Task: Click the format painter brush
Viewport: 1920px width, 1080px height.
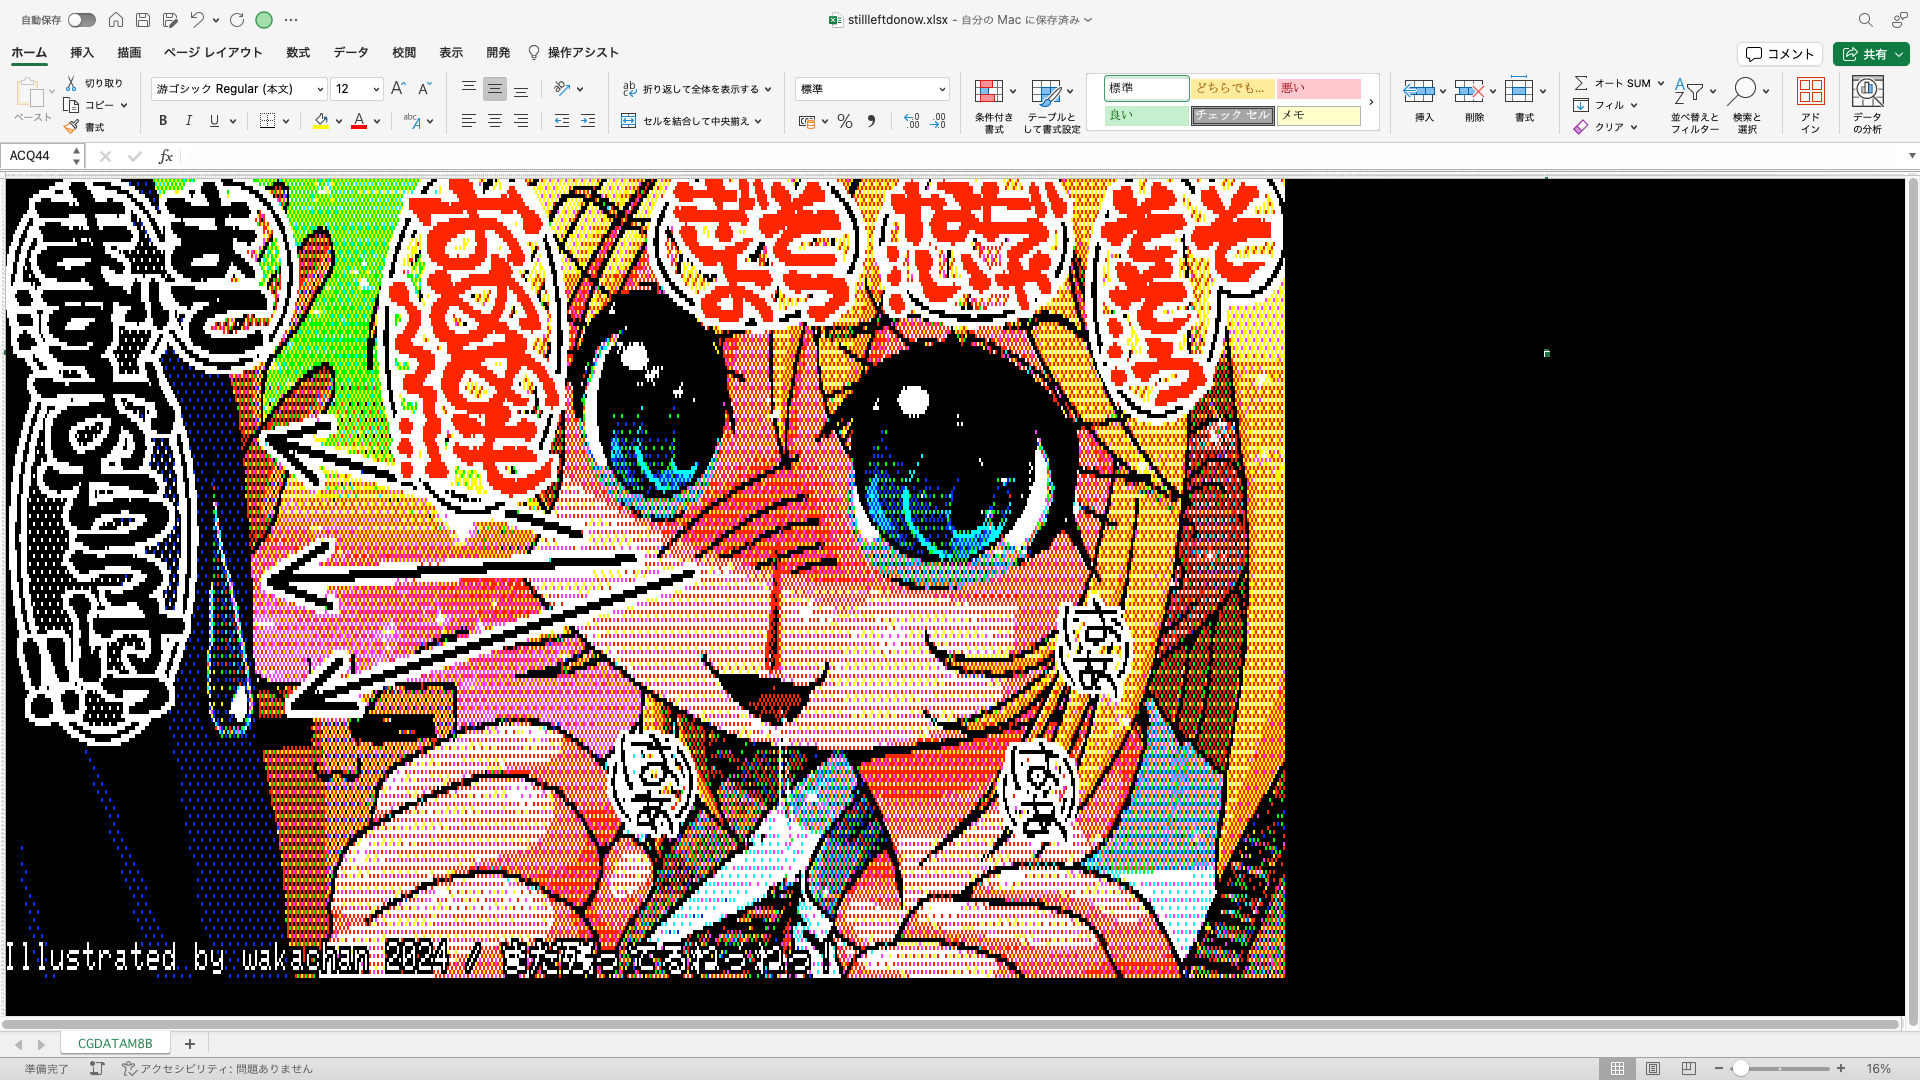Action: pos(71,127)
